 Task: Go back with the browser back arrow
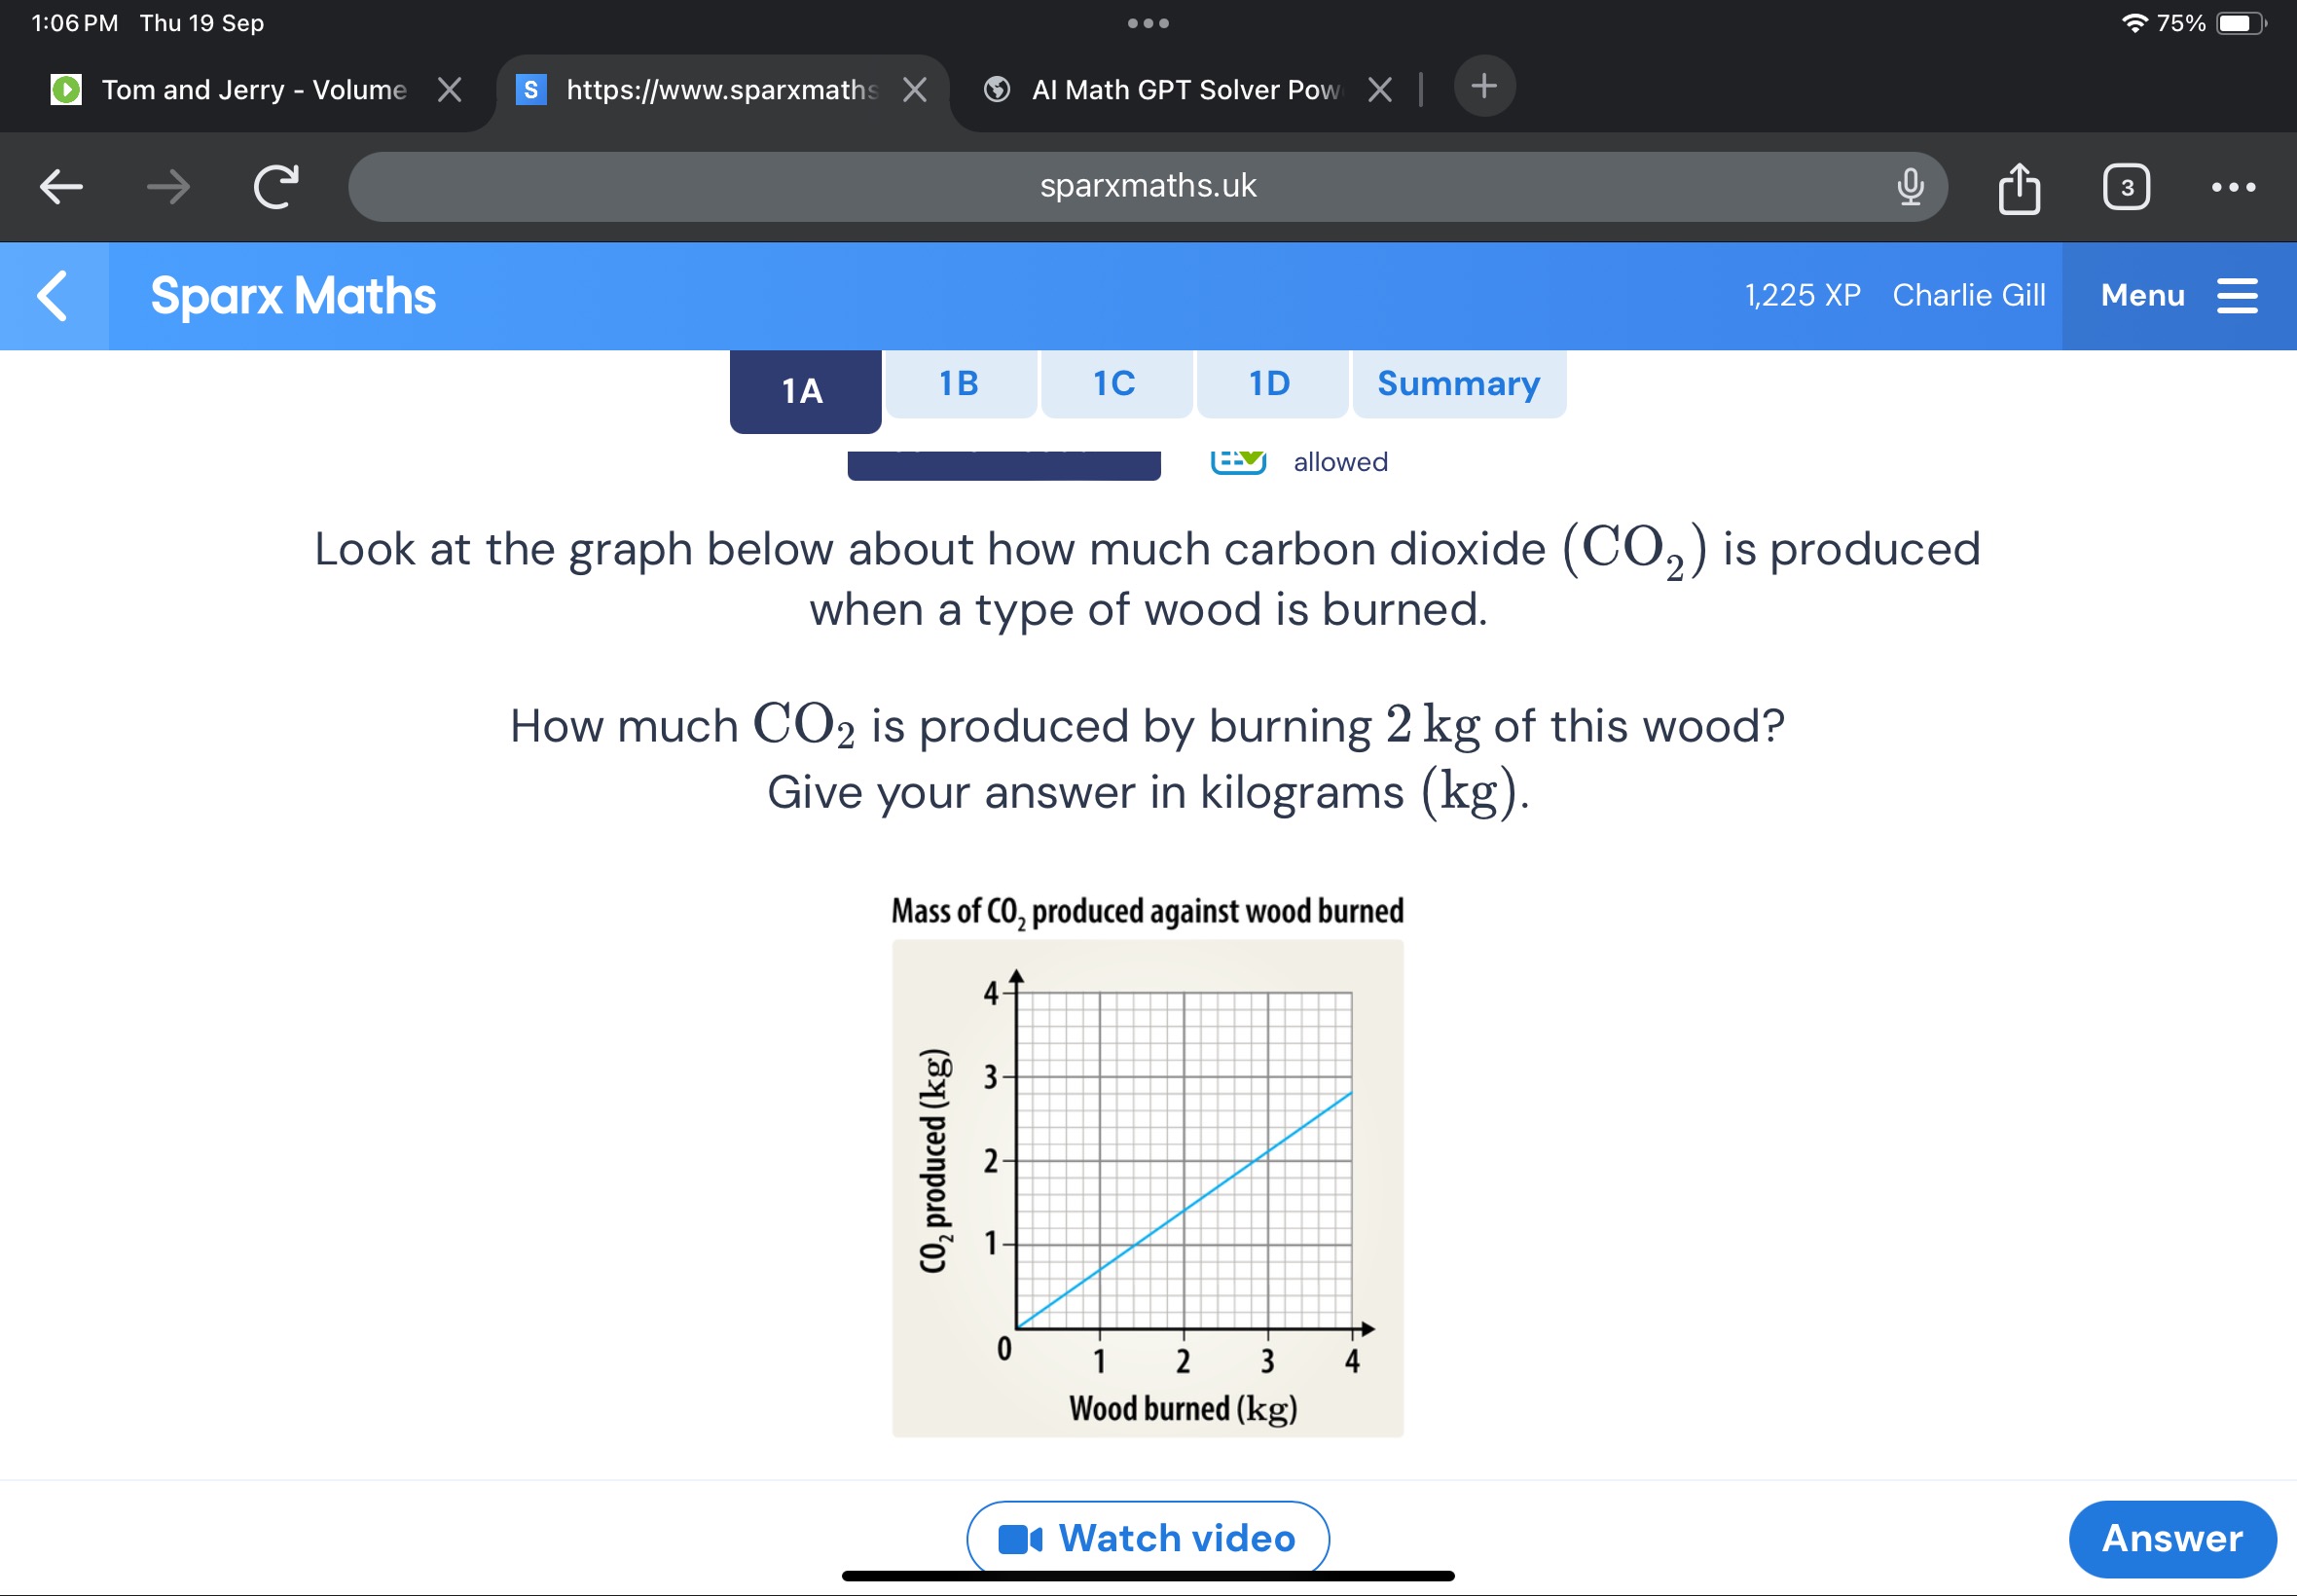61,186
